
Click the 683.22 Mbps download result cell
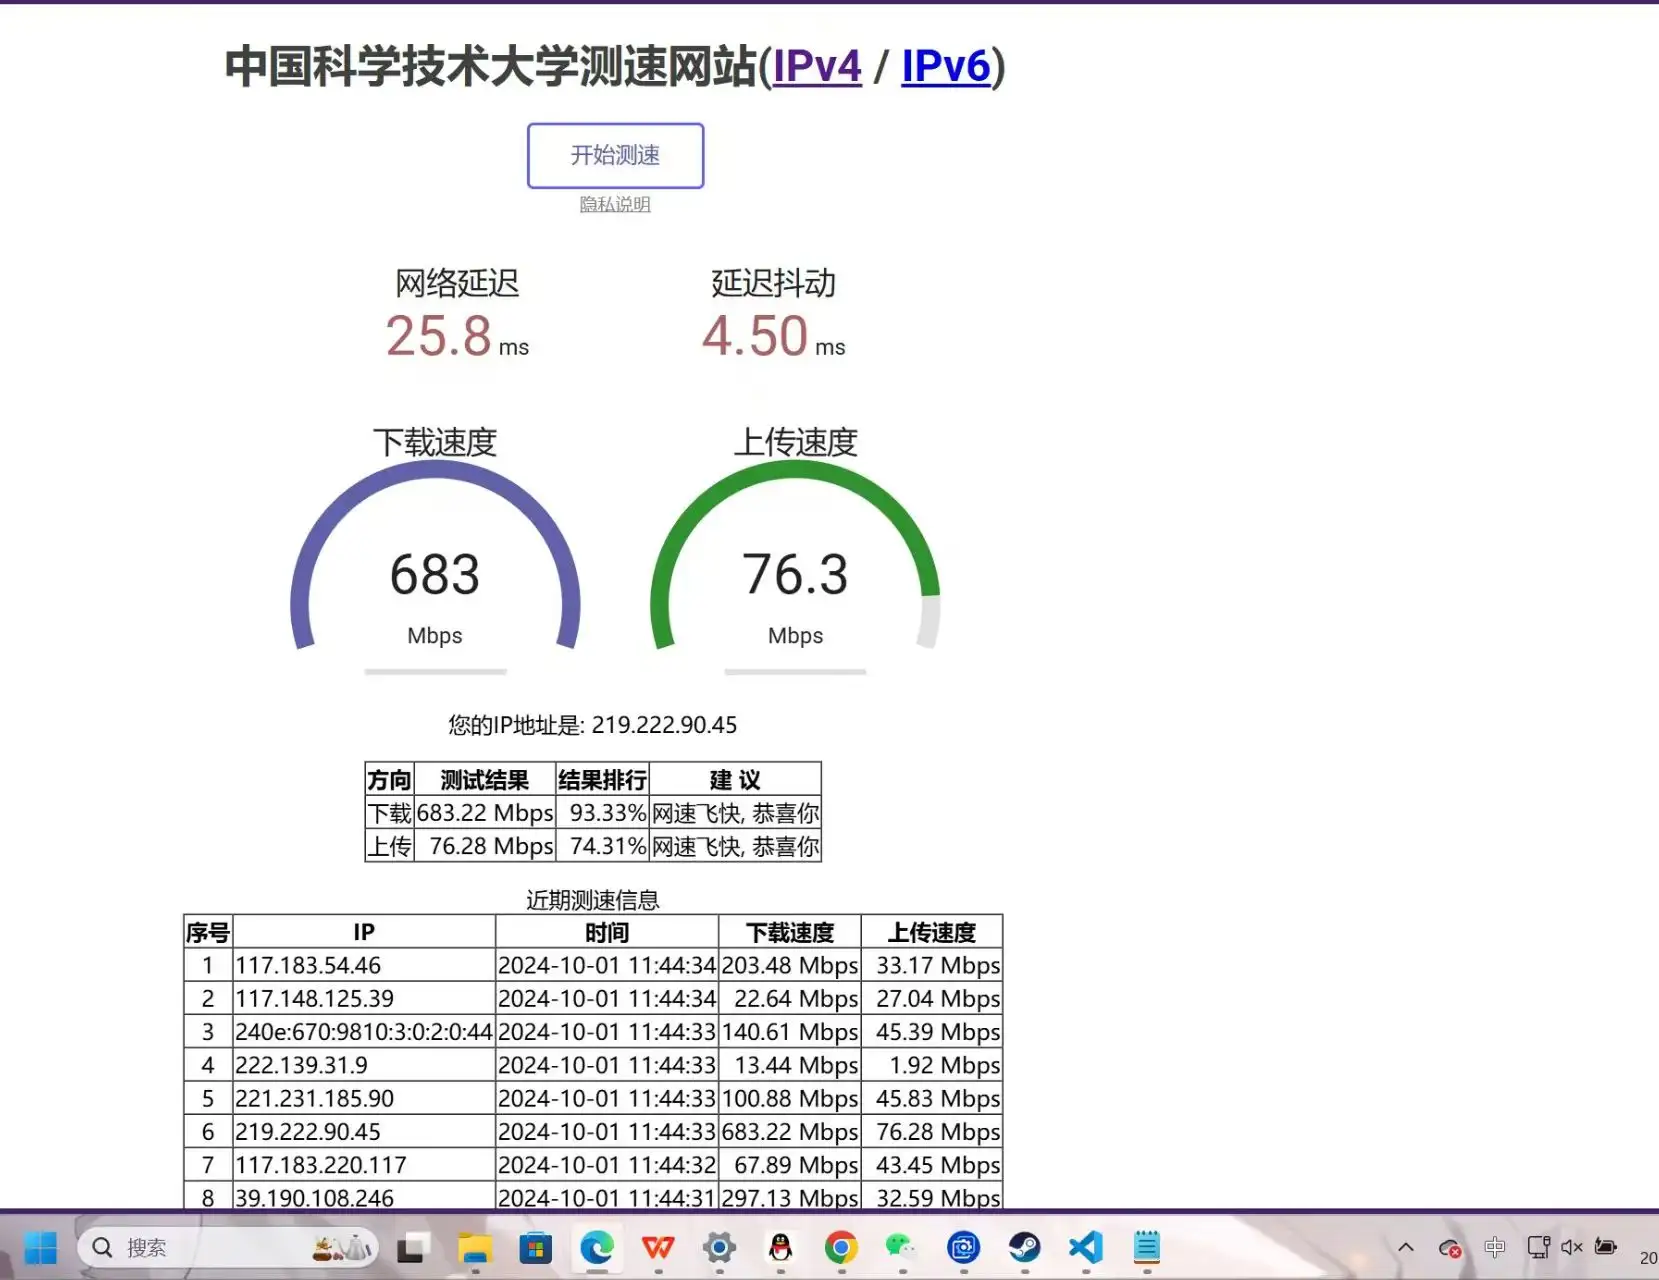485,813
